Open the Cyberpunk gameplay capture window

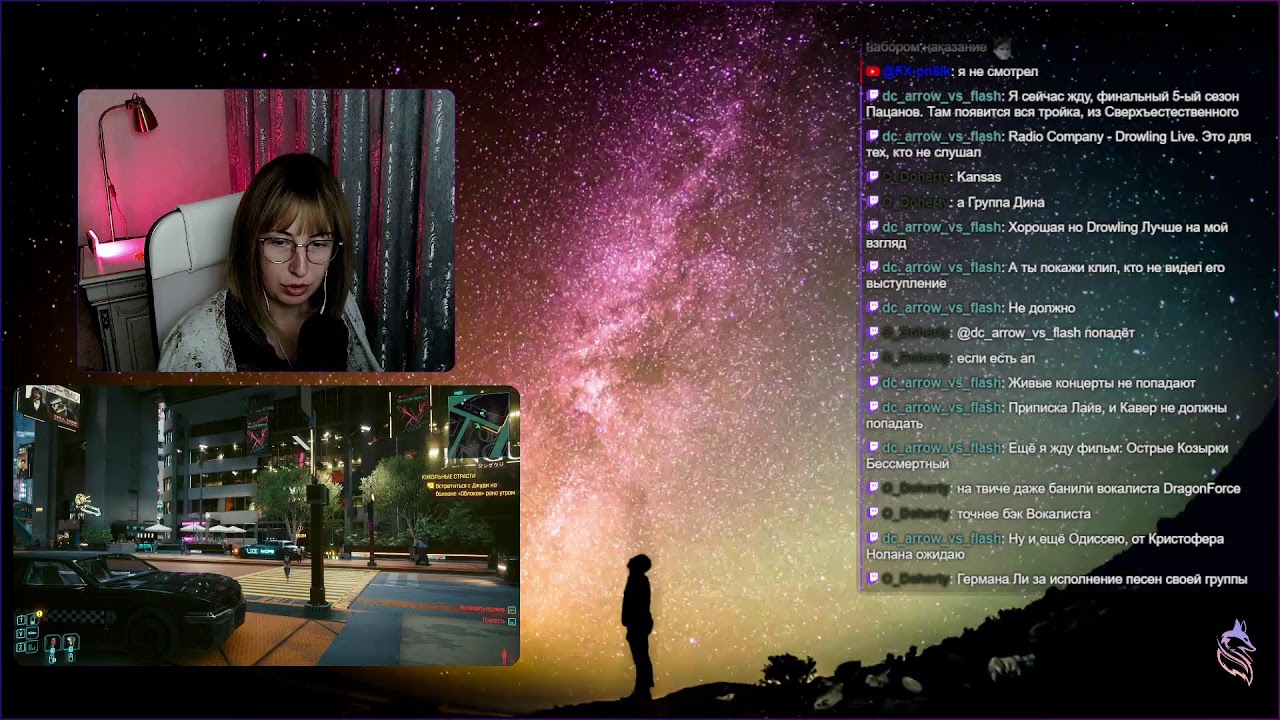coord(266,526)
